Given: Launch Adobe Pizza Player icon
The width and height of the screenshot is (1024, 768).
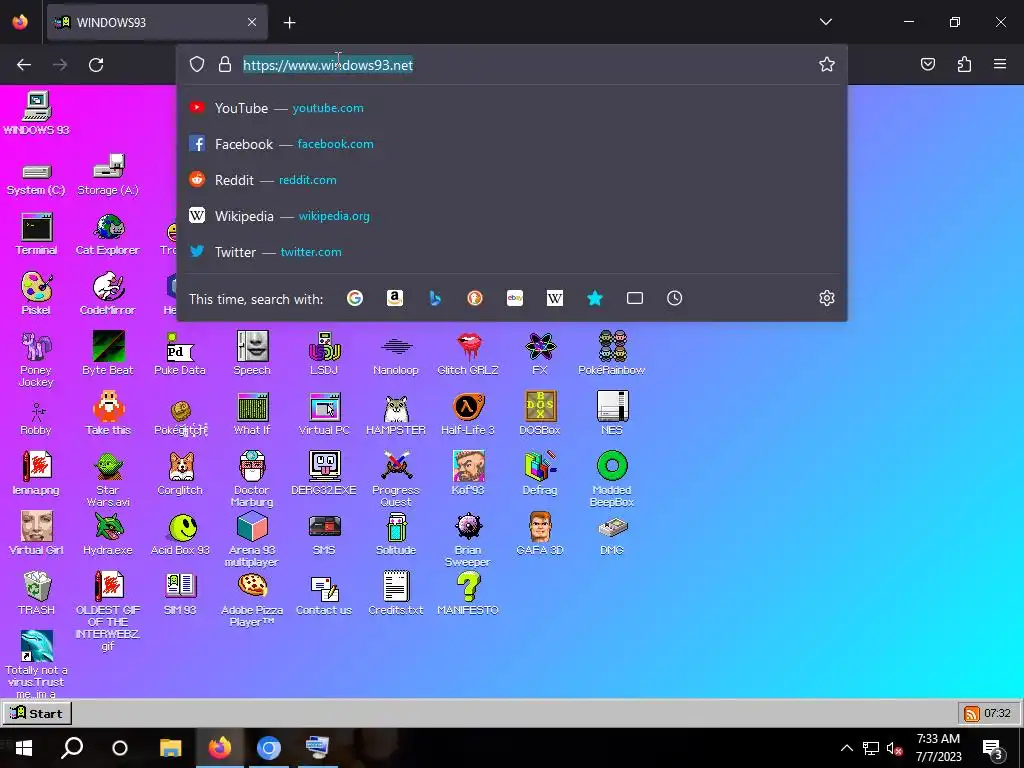Looking at the screenshot, I should [252, 586].
